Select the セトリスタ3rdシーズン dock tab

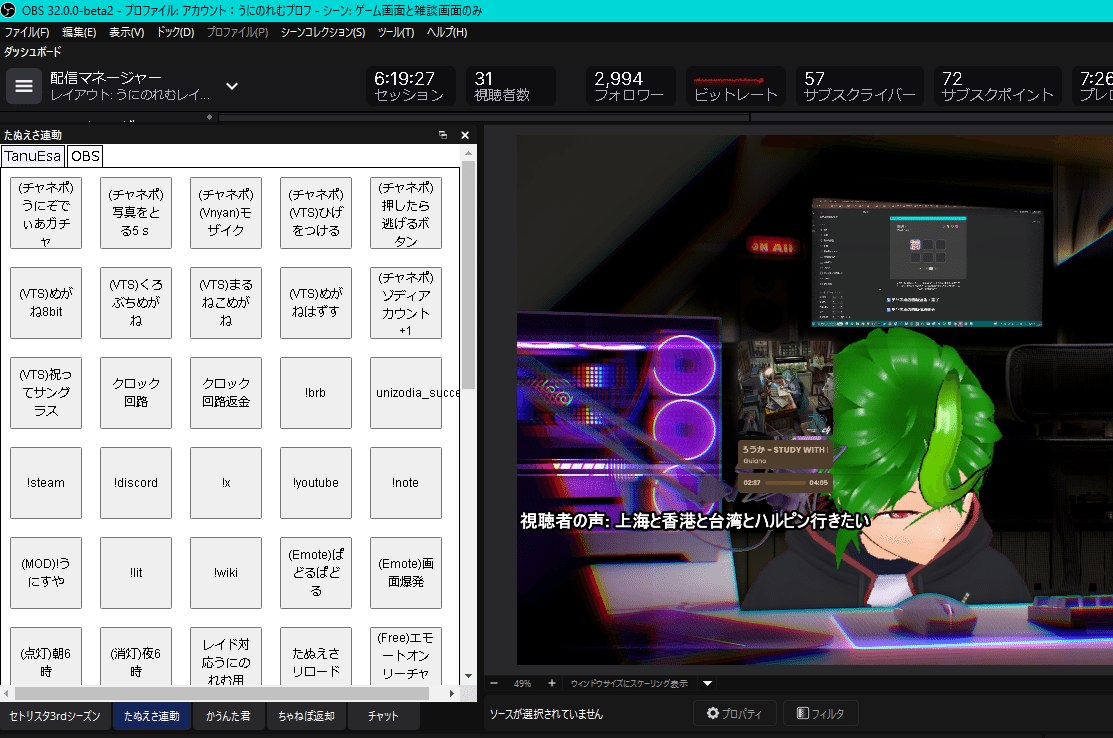(55, 716)
